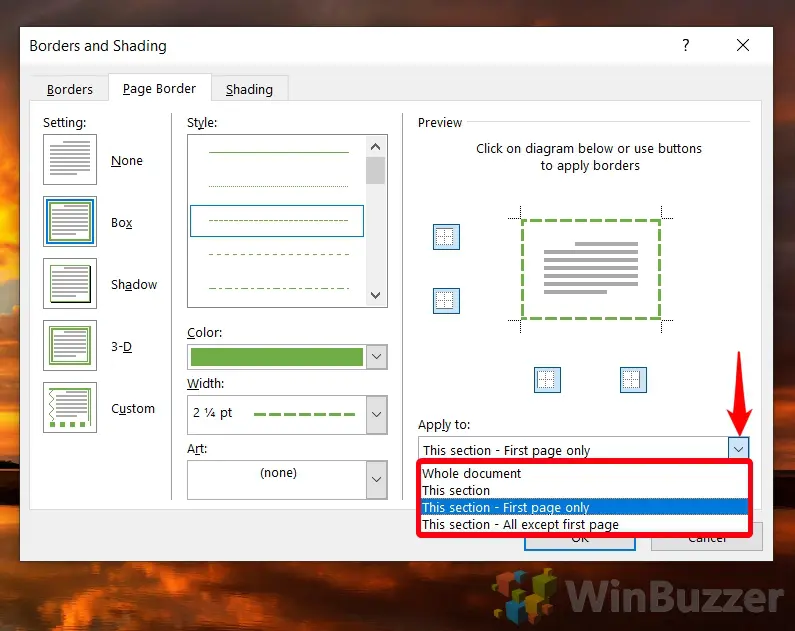795x631 pixels.
Task: Toggle the right border button in Preview
Action: tap(632, 380)
